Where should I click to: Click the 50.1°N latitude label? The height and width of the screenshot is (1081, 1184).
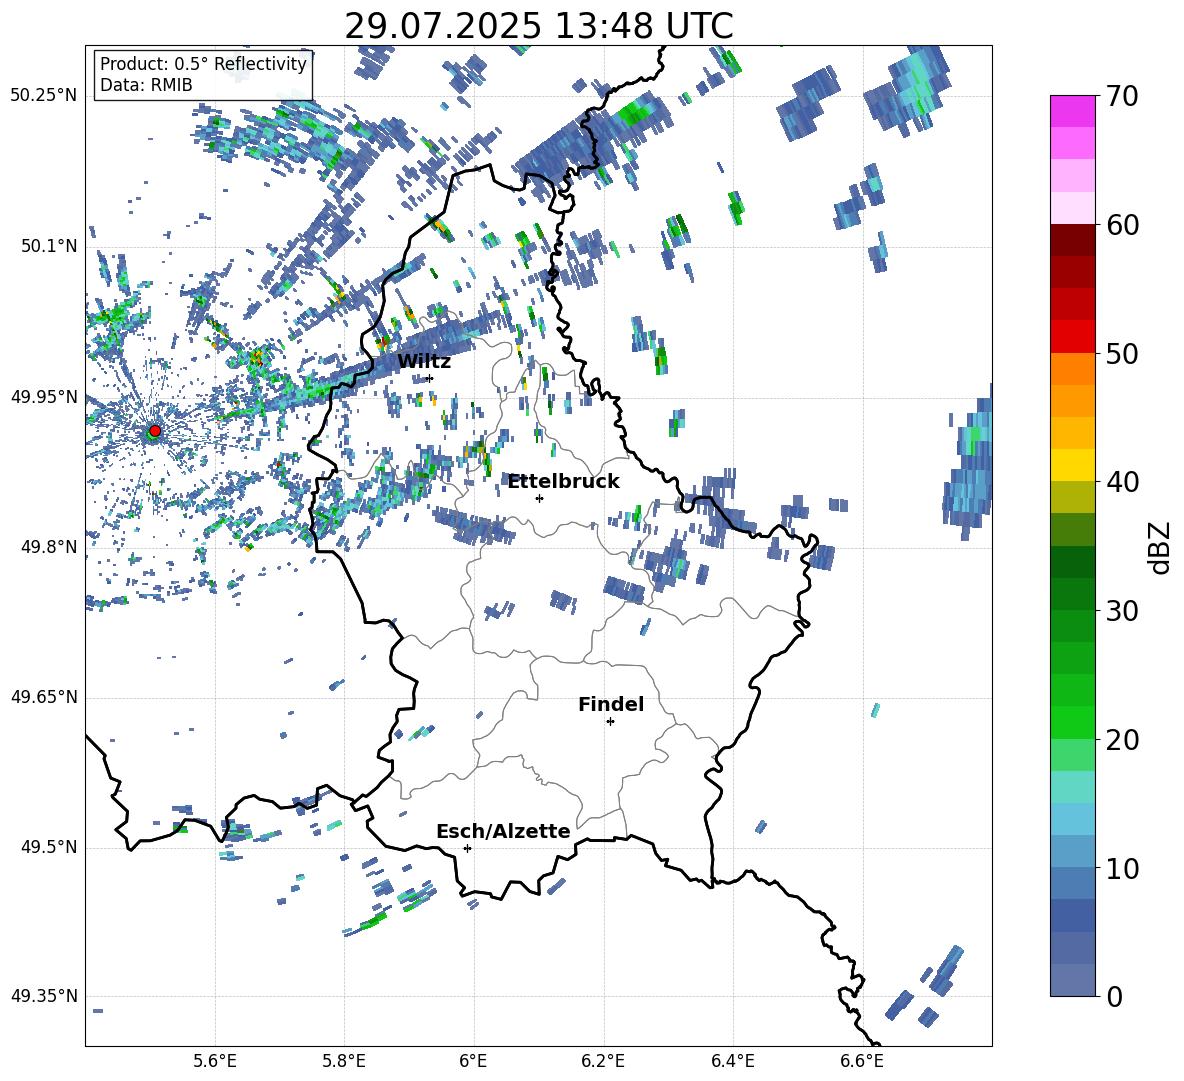[48, 246]
